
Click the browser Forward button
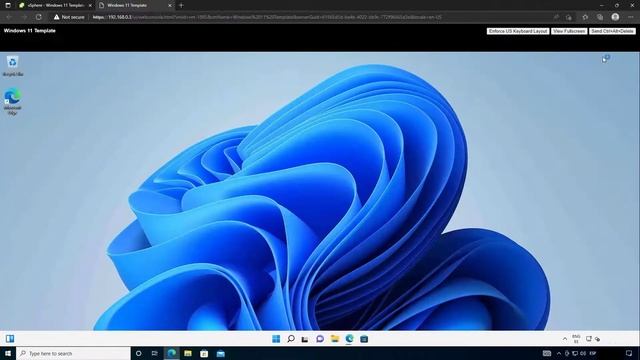[24, 17]
